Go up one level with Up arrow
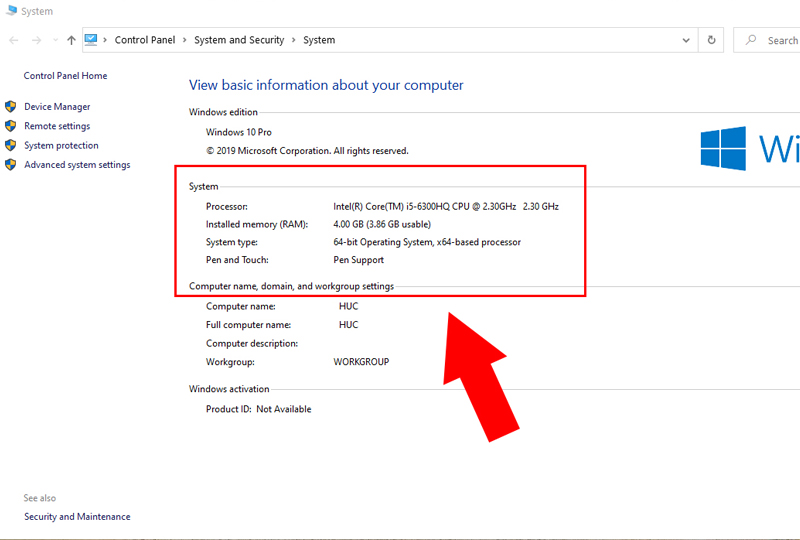This screenshot has height=540, width=800. click(x=71, y=40)
